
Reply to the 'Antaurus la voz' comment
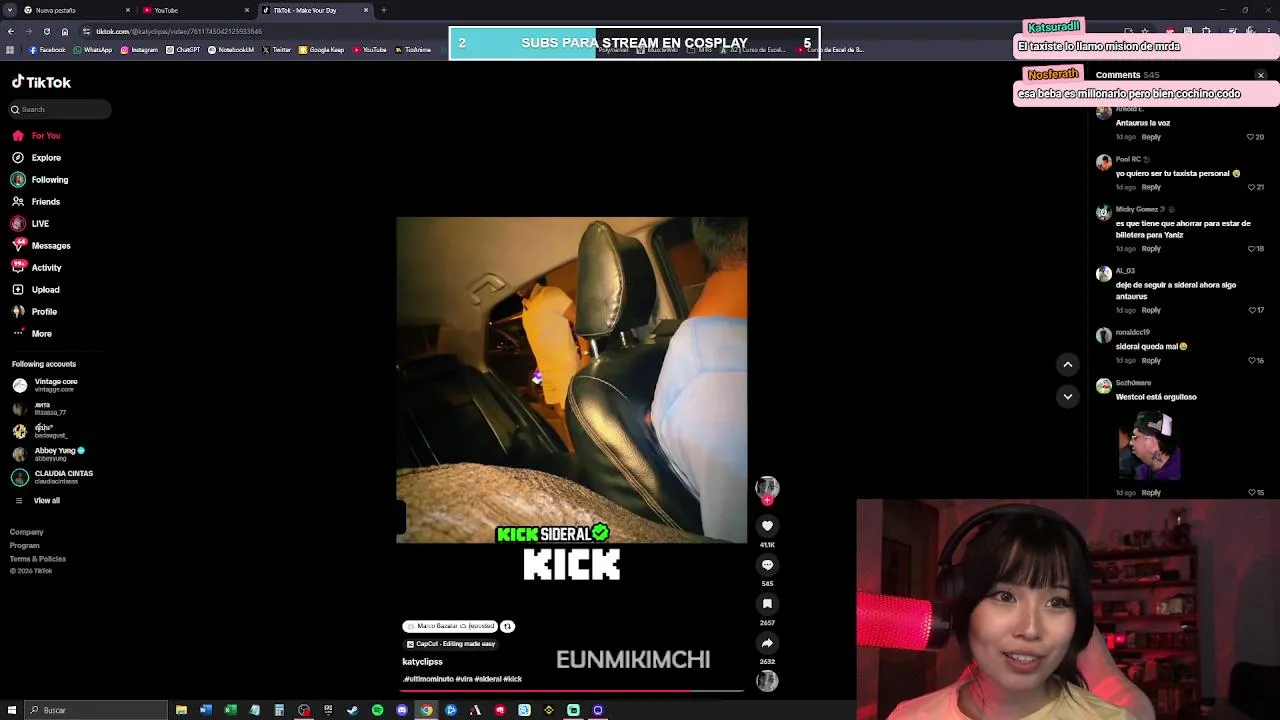coord(1151,137)
